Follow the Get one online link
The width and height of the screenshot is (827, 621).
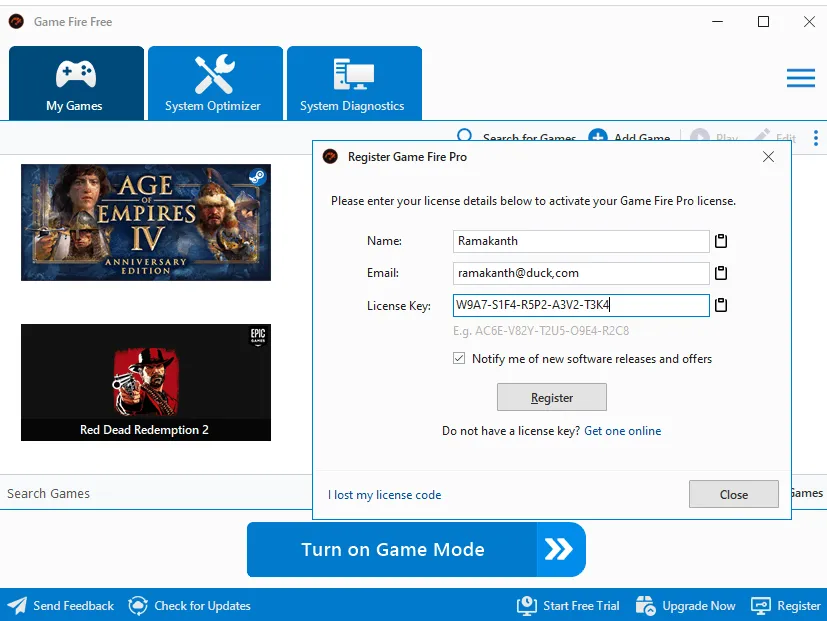(x=622, y=431)
